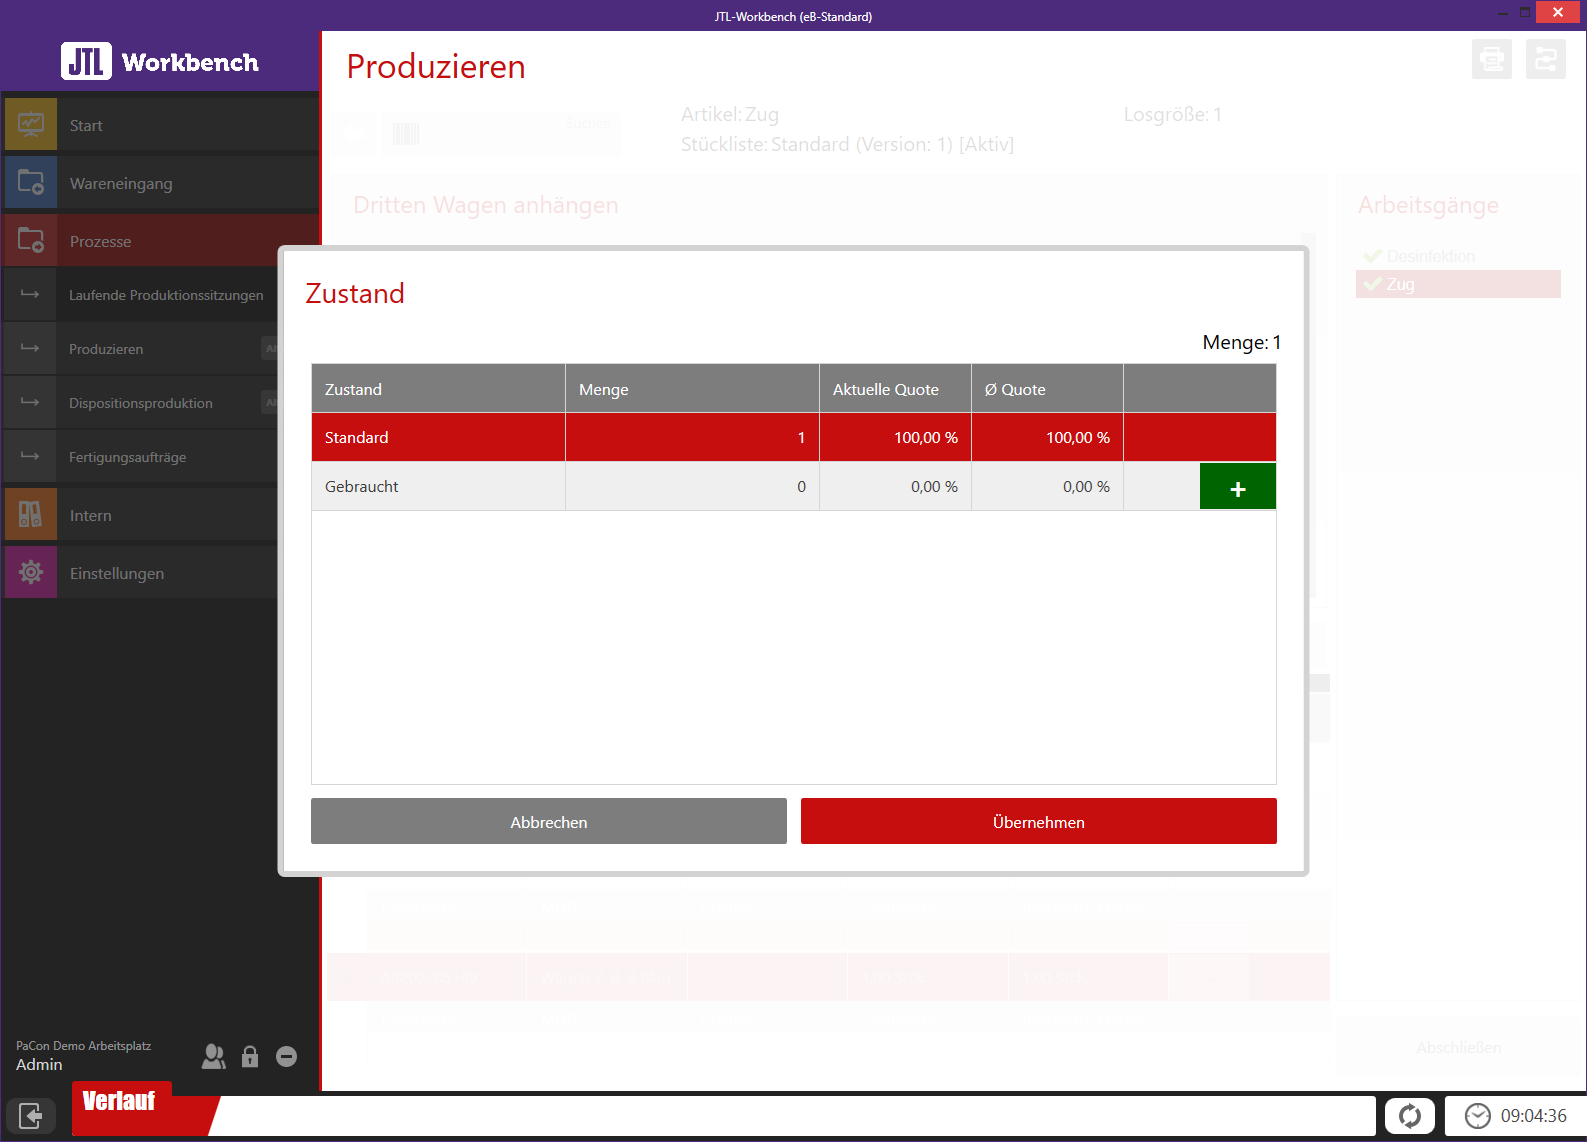Click the Start dashboard icon in sidebar
This screenshot has width=1587, height=1142.
[x=31, y=125]
